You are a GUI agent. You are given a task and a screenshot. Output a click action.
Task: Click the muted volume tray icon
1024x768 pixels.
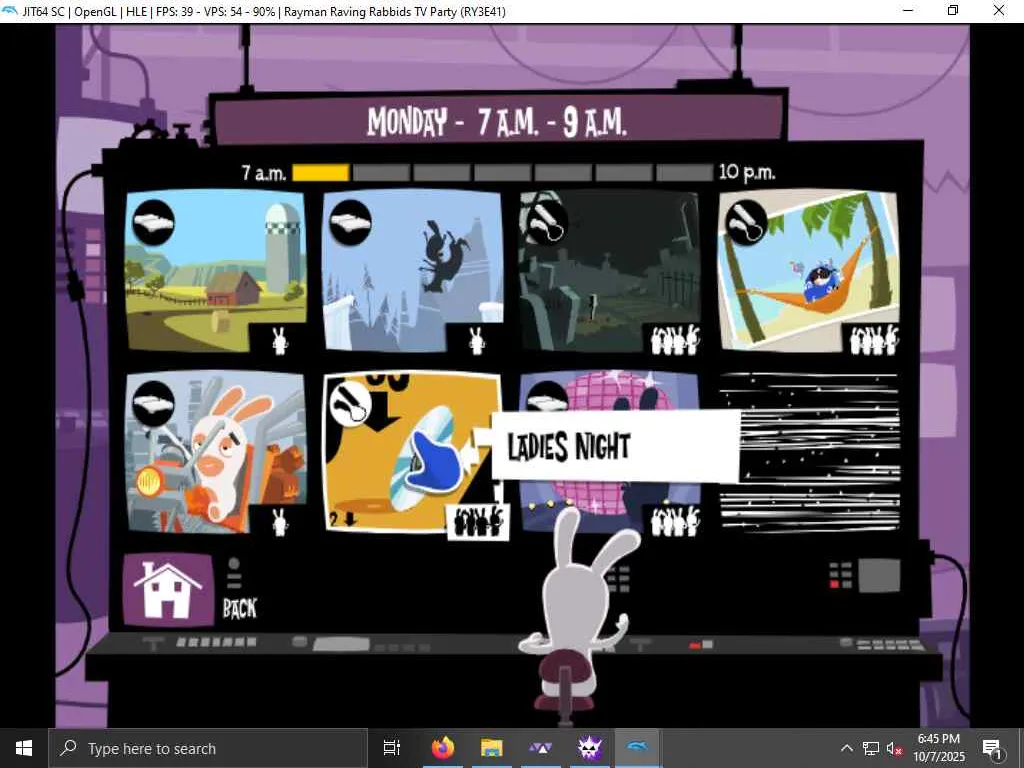894,748
